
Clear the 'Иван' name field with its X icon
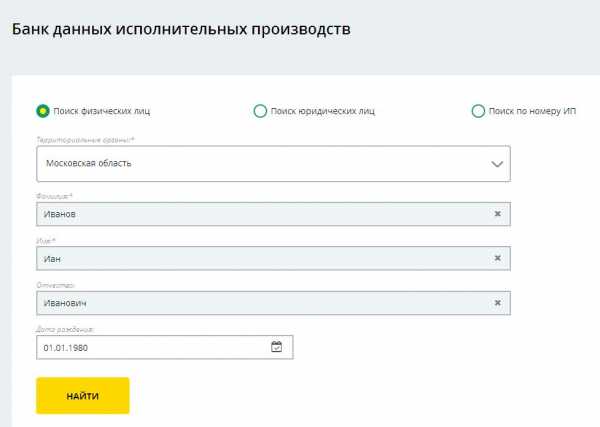(x=497, y=258)
